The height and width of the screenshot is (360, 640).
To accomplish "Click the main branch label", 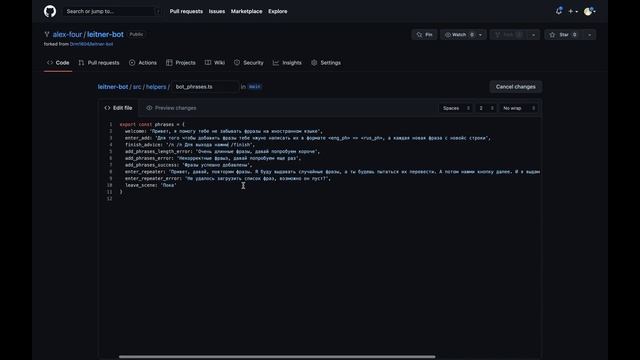I will click(254, 87).
